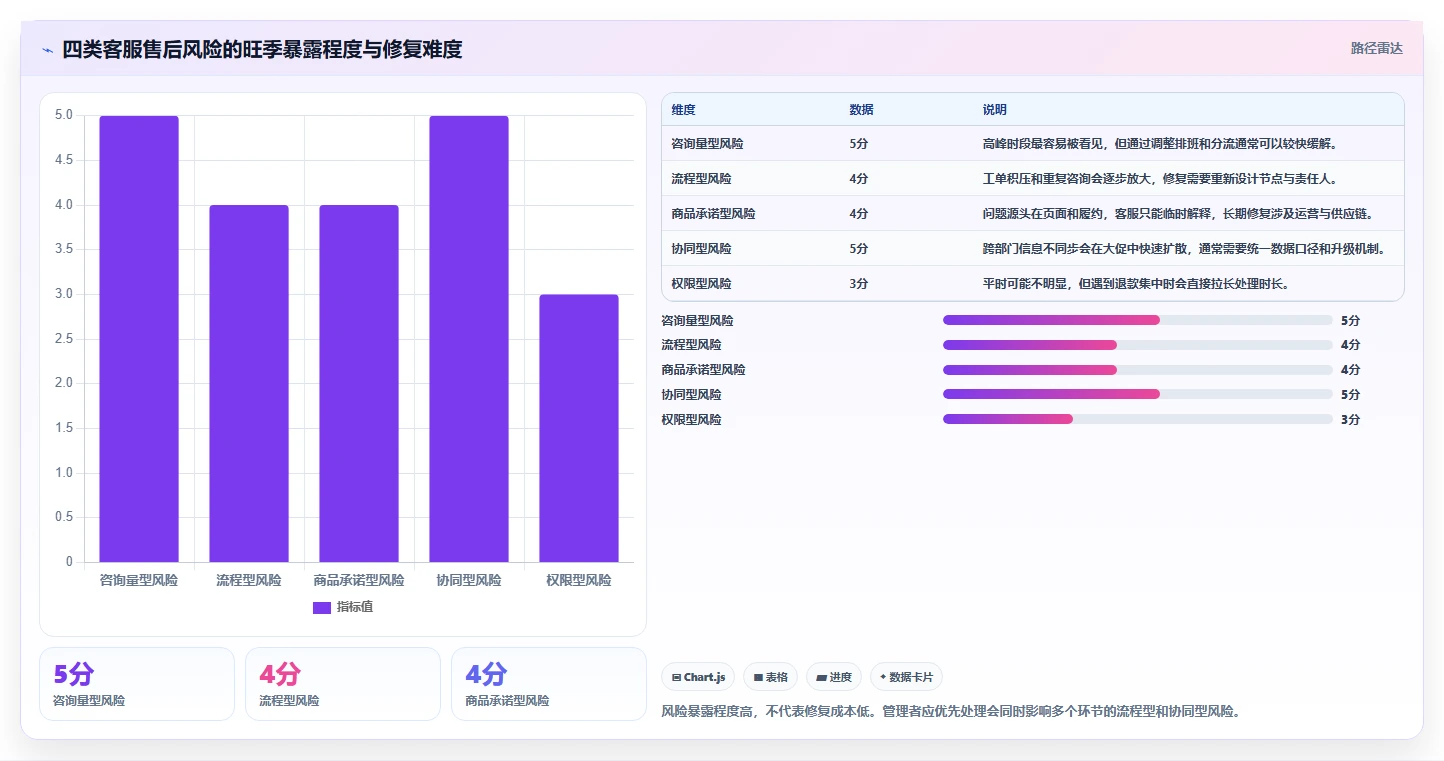This screenshot has height=761, width=1444.
Task: Click the 商品承诺型风险 bar in the chart
Action: click(359, 383)
